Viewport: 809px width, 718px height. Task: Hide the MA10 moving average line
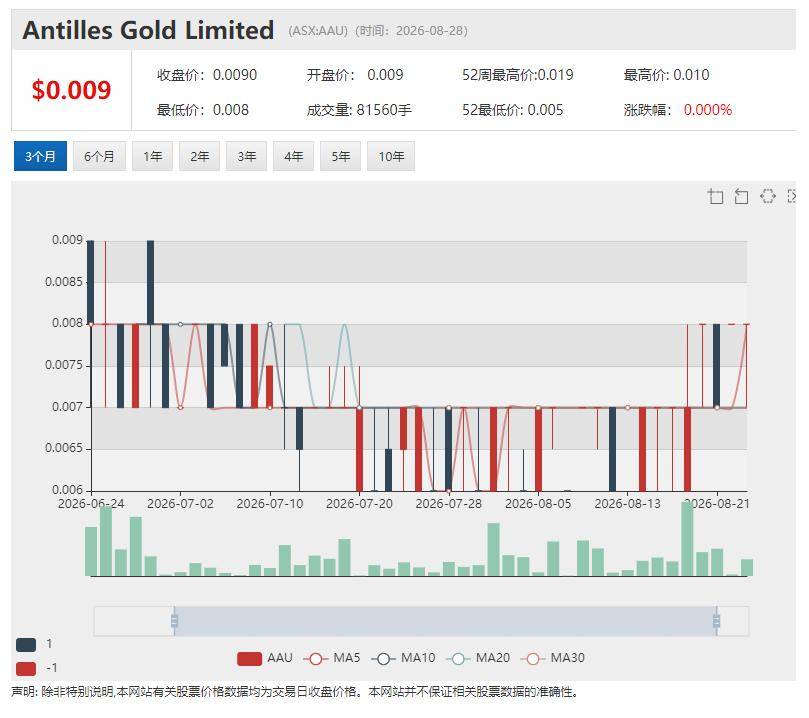(403, 659)
